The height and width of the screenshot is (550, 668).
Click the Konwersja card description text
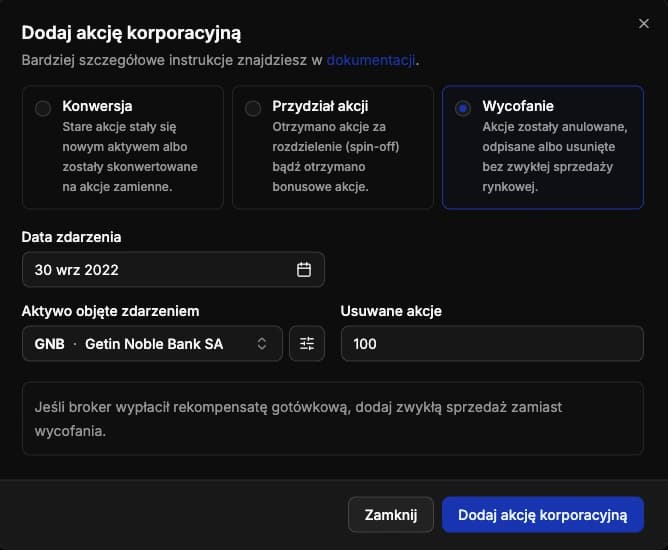point(130,157)
